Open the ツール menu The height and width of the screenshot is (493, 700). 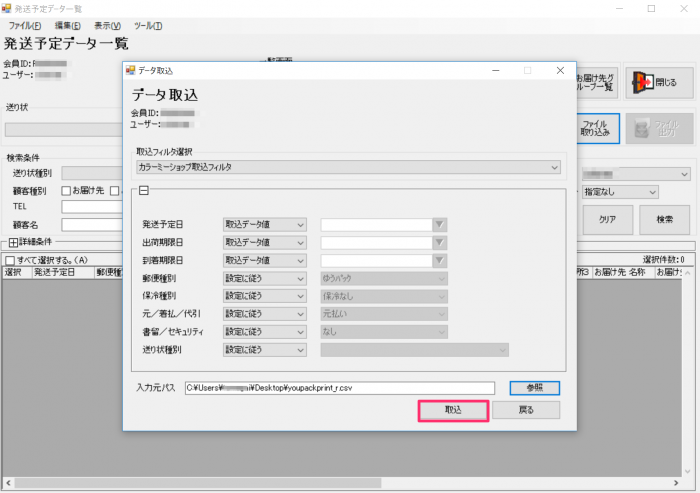point(147,25)
